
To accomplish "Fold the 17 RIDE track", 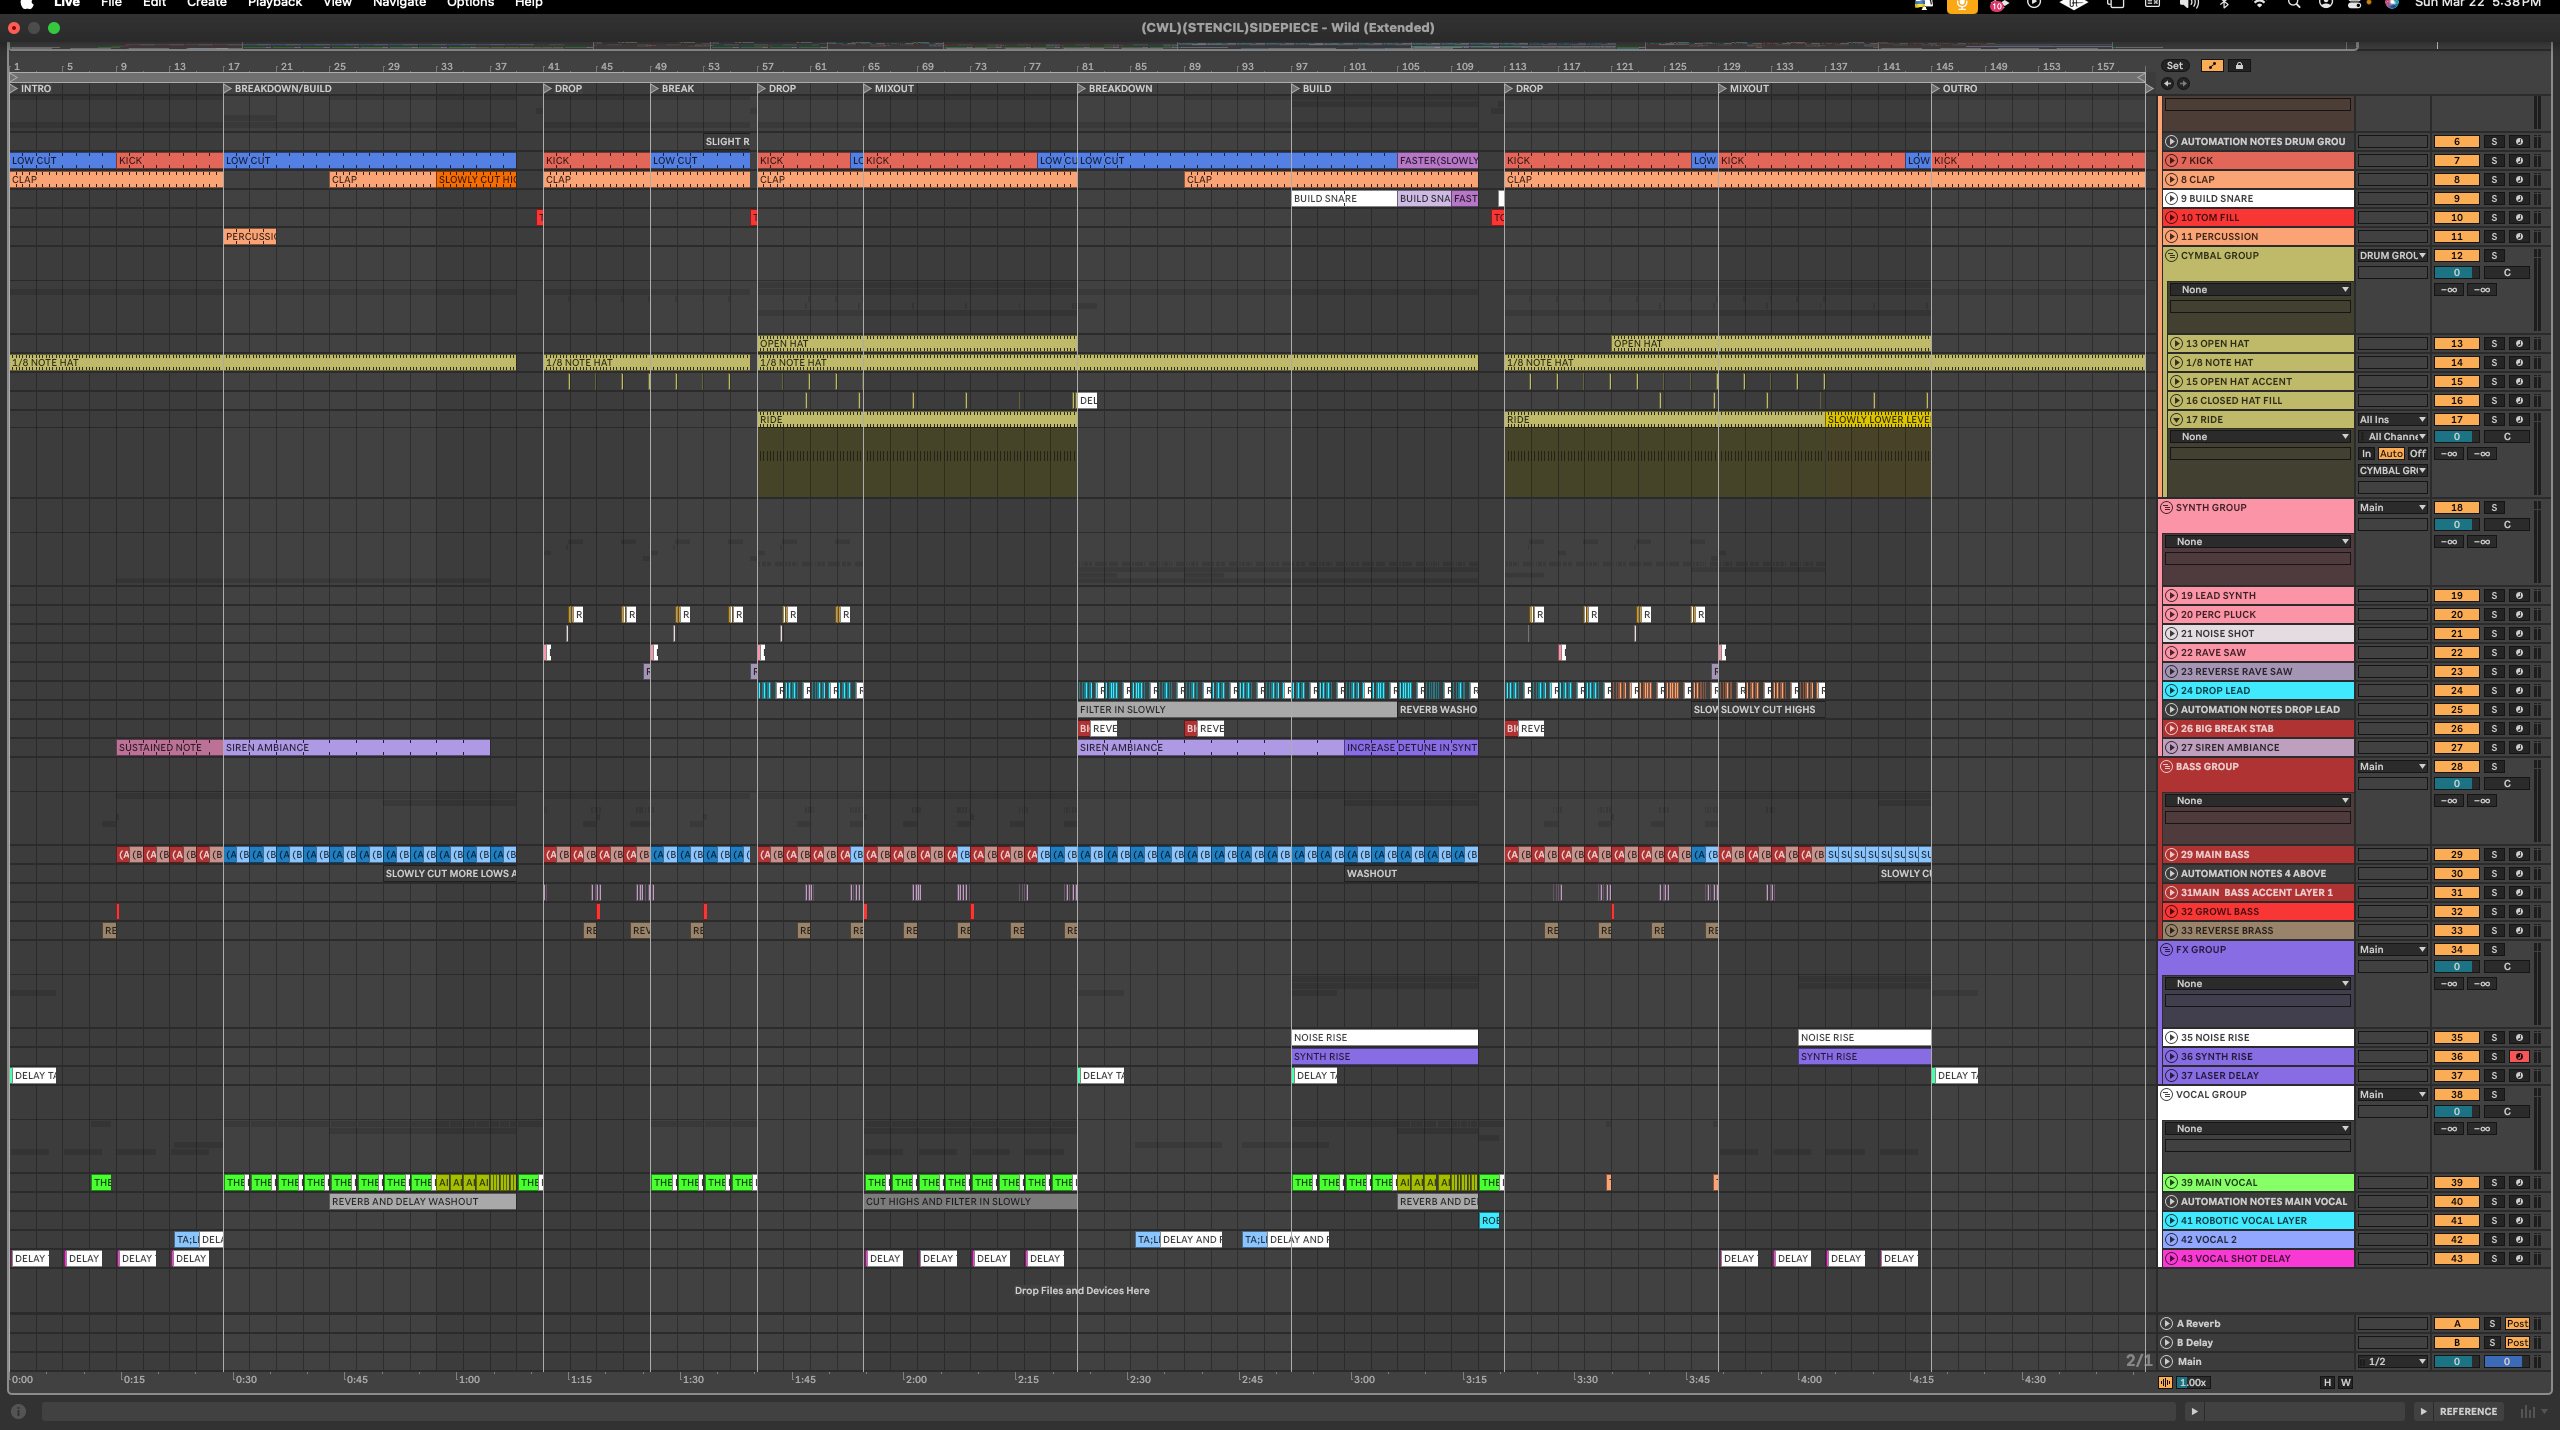I will [x=2176, y=420].
